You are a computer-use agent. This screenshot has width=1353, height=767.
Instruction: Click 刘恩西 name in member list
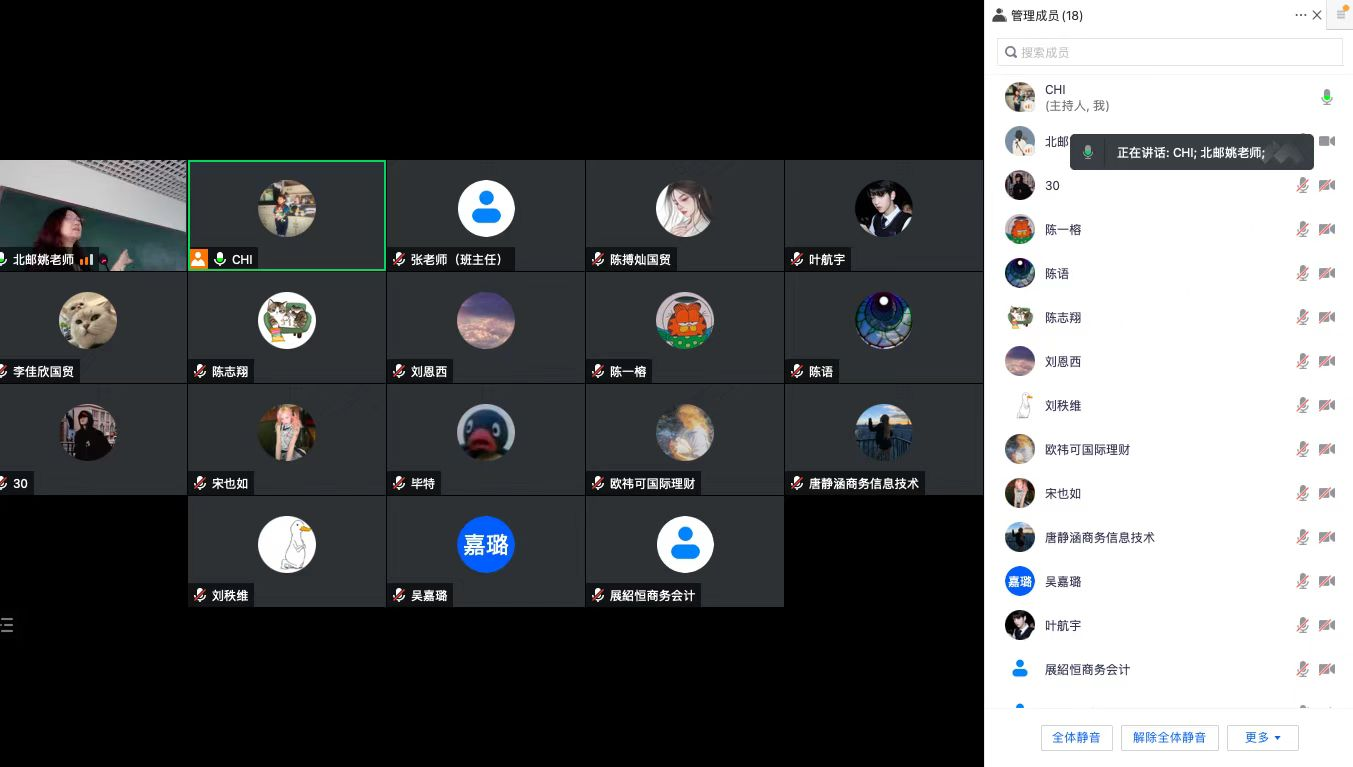[x=1063, y=361]
